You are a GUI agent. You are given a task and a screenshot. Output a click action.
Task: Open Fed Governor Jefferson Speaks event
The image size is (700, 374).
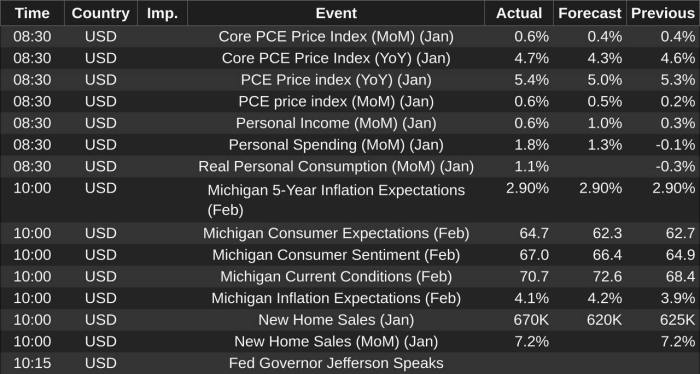tap(336, 363)
